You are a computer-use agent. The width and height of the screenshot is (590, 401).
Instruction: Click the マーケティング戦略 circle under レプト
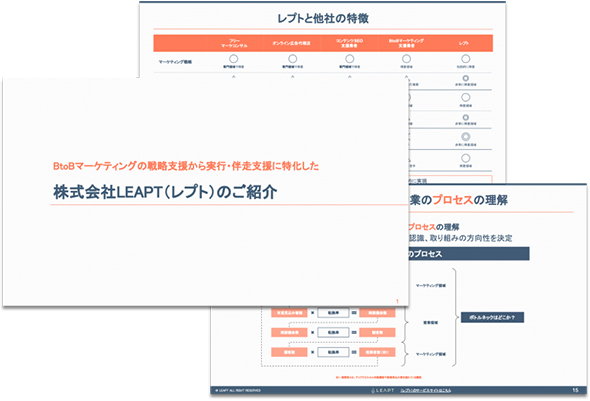pos(465,59)
